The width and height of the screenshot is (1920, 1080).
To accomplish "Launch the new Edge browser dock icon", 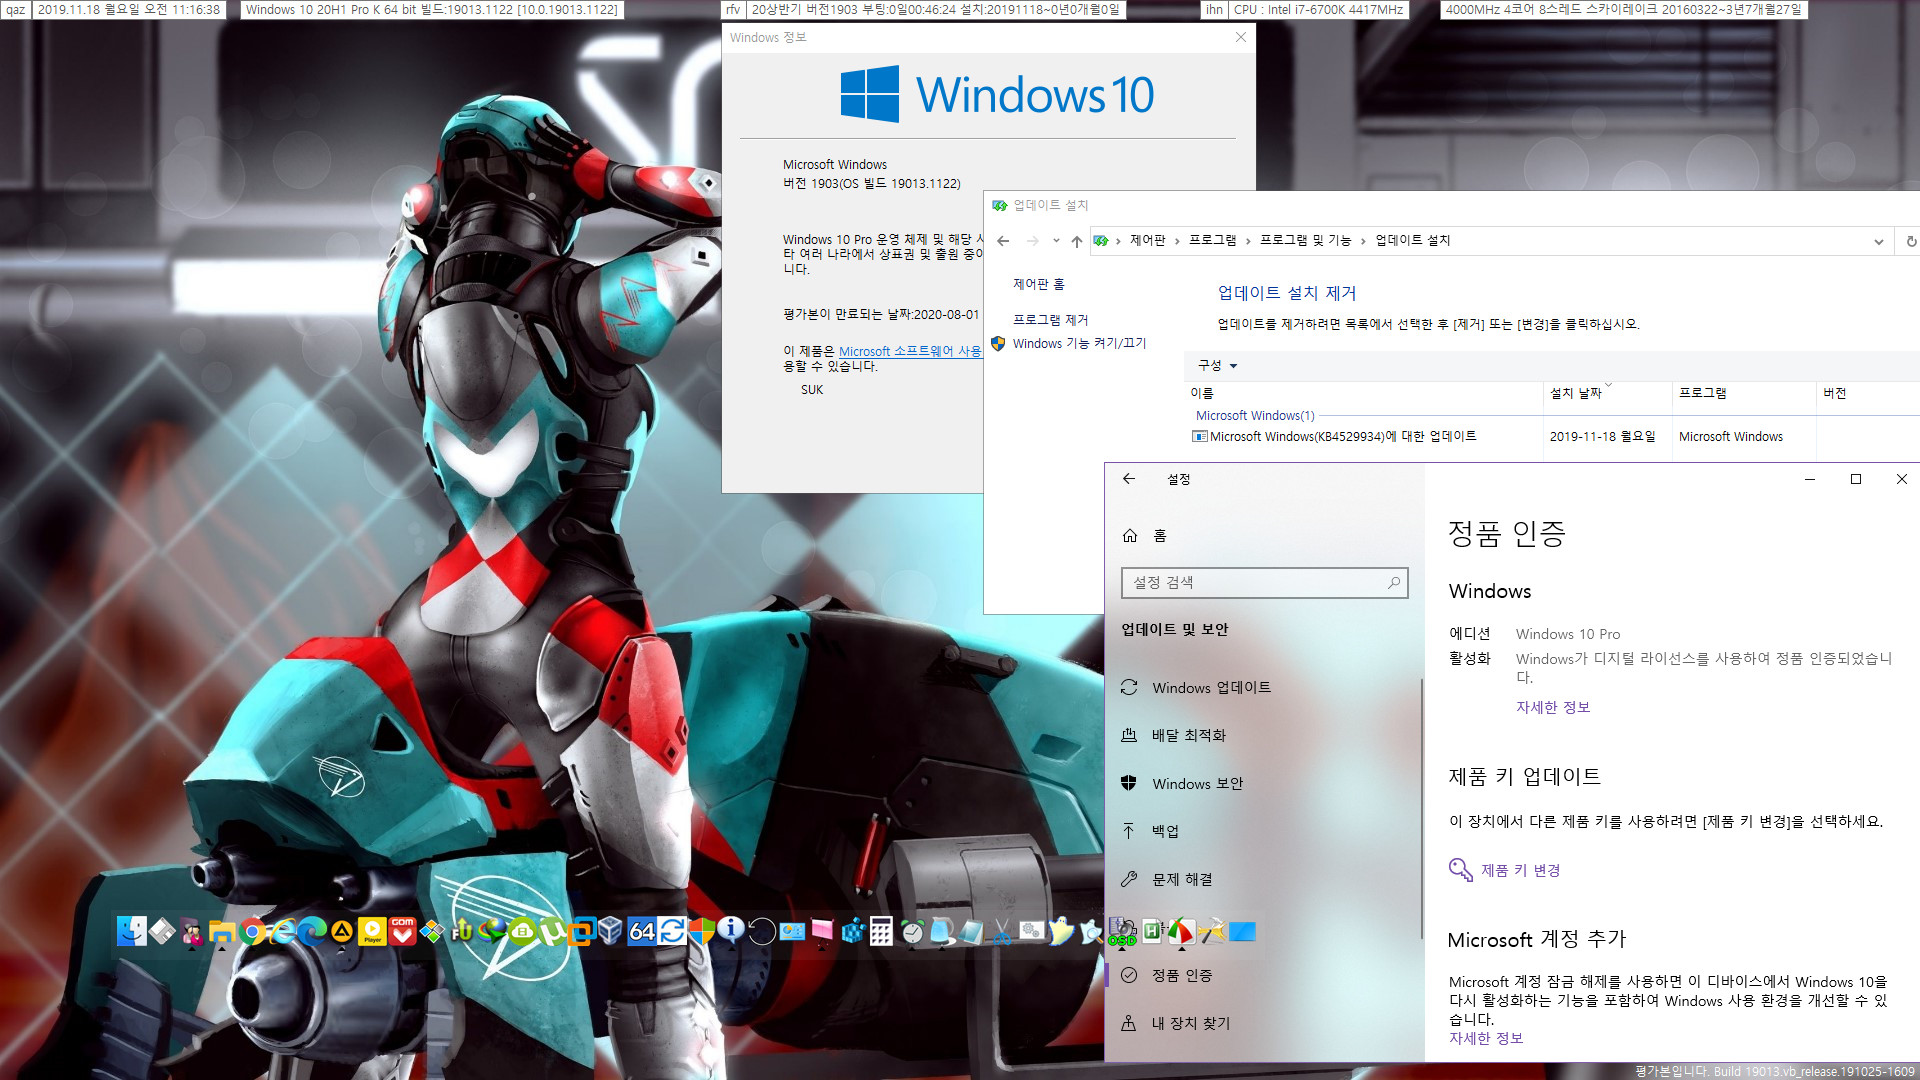I will click(x=312, y=931).
